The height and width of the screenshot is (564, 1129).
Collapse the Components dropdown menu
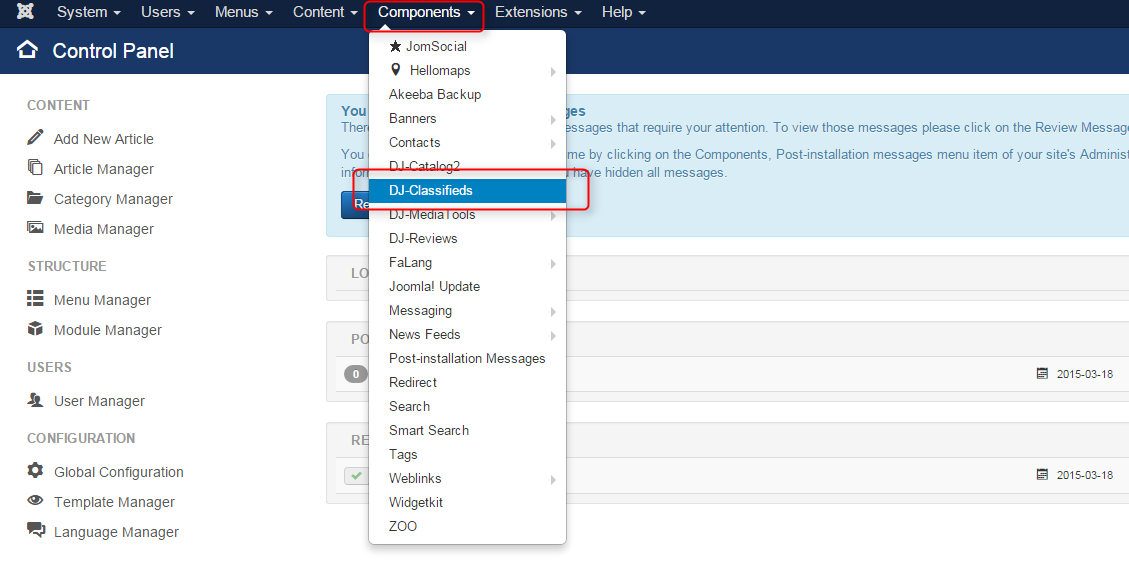426,12
